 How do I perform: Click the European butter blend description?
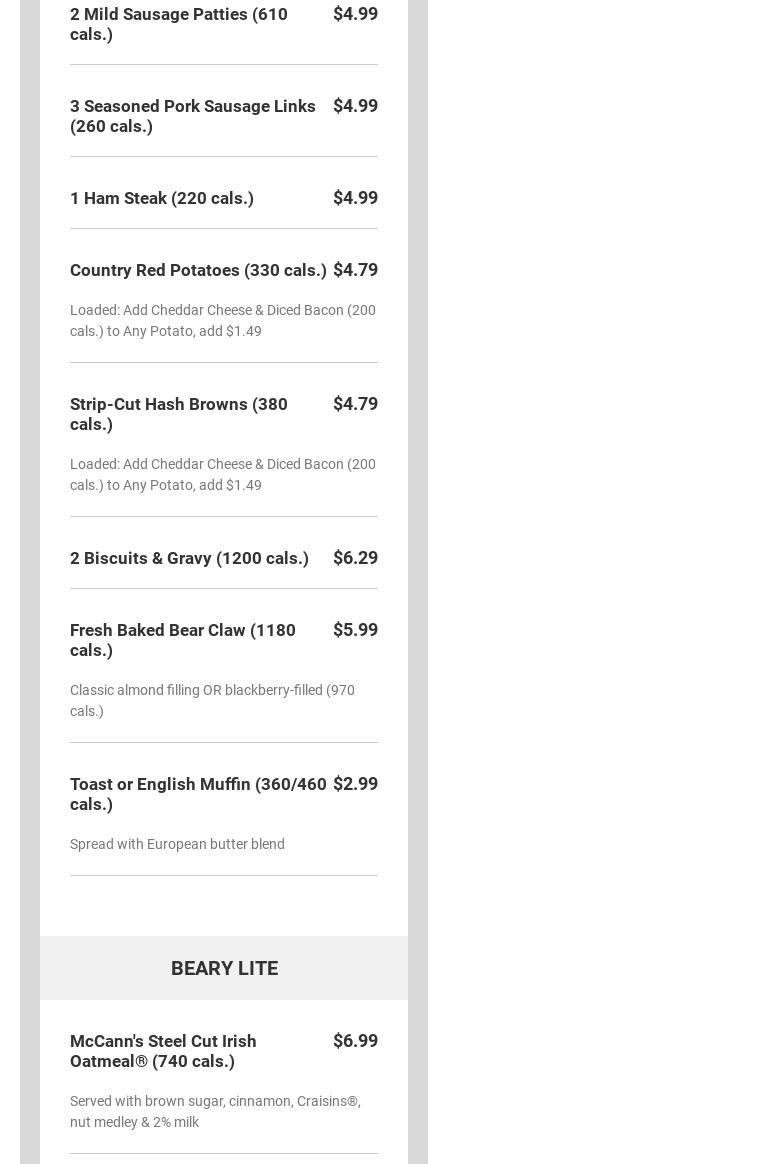pyautogui.click(x=177, y=844)
